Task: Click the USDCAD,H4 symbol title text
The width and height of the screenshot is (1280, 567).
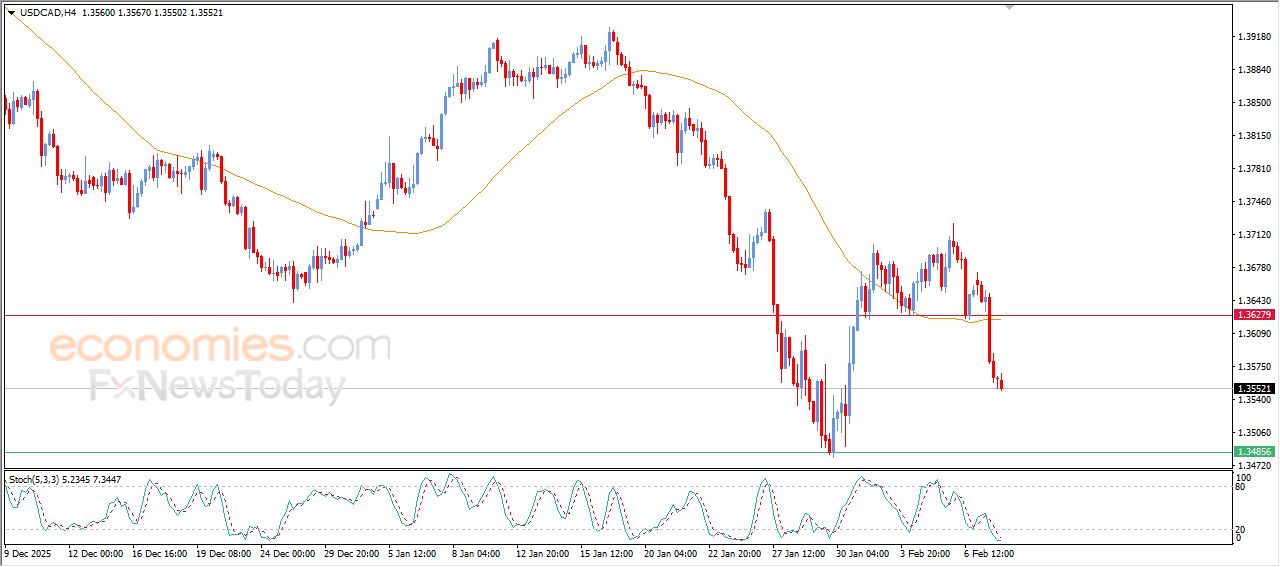Action: [48, 13]
